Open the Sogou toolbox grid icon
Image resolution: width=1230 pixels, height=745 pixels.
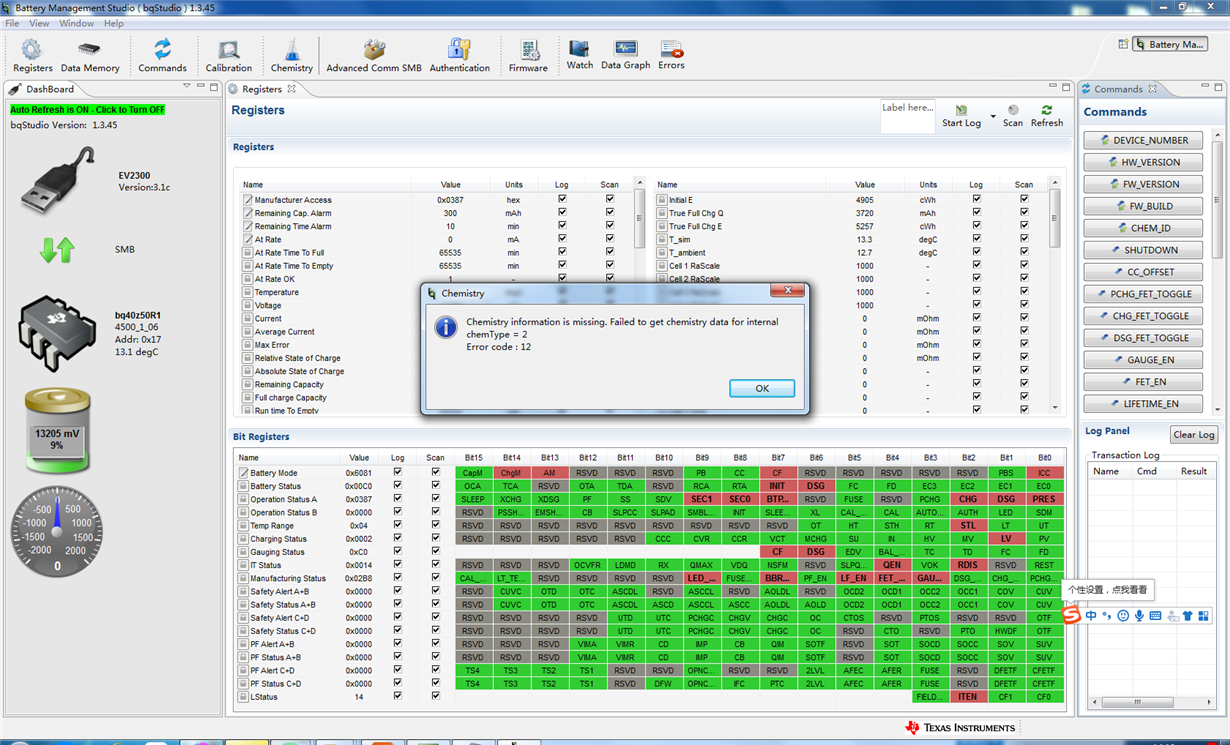[x=1203, y=616]
